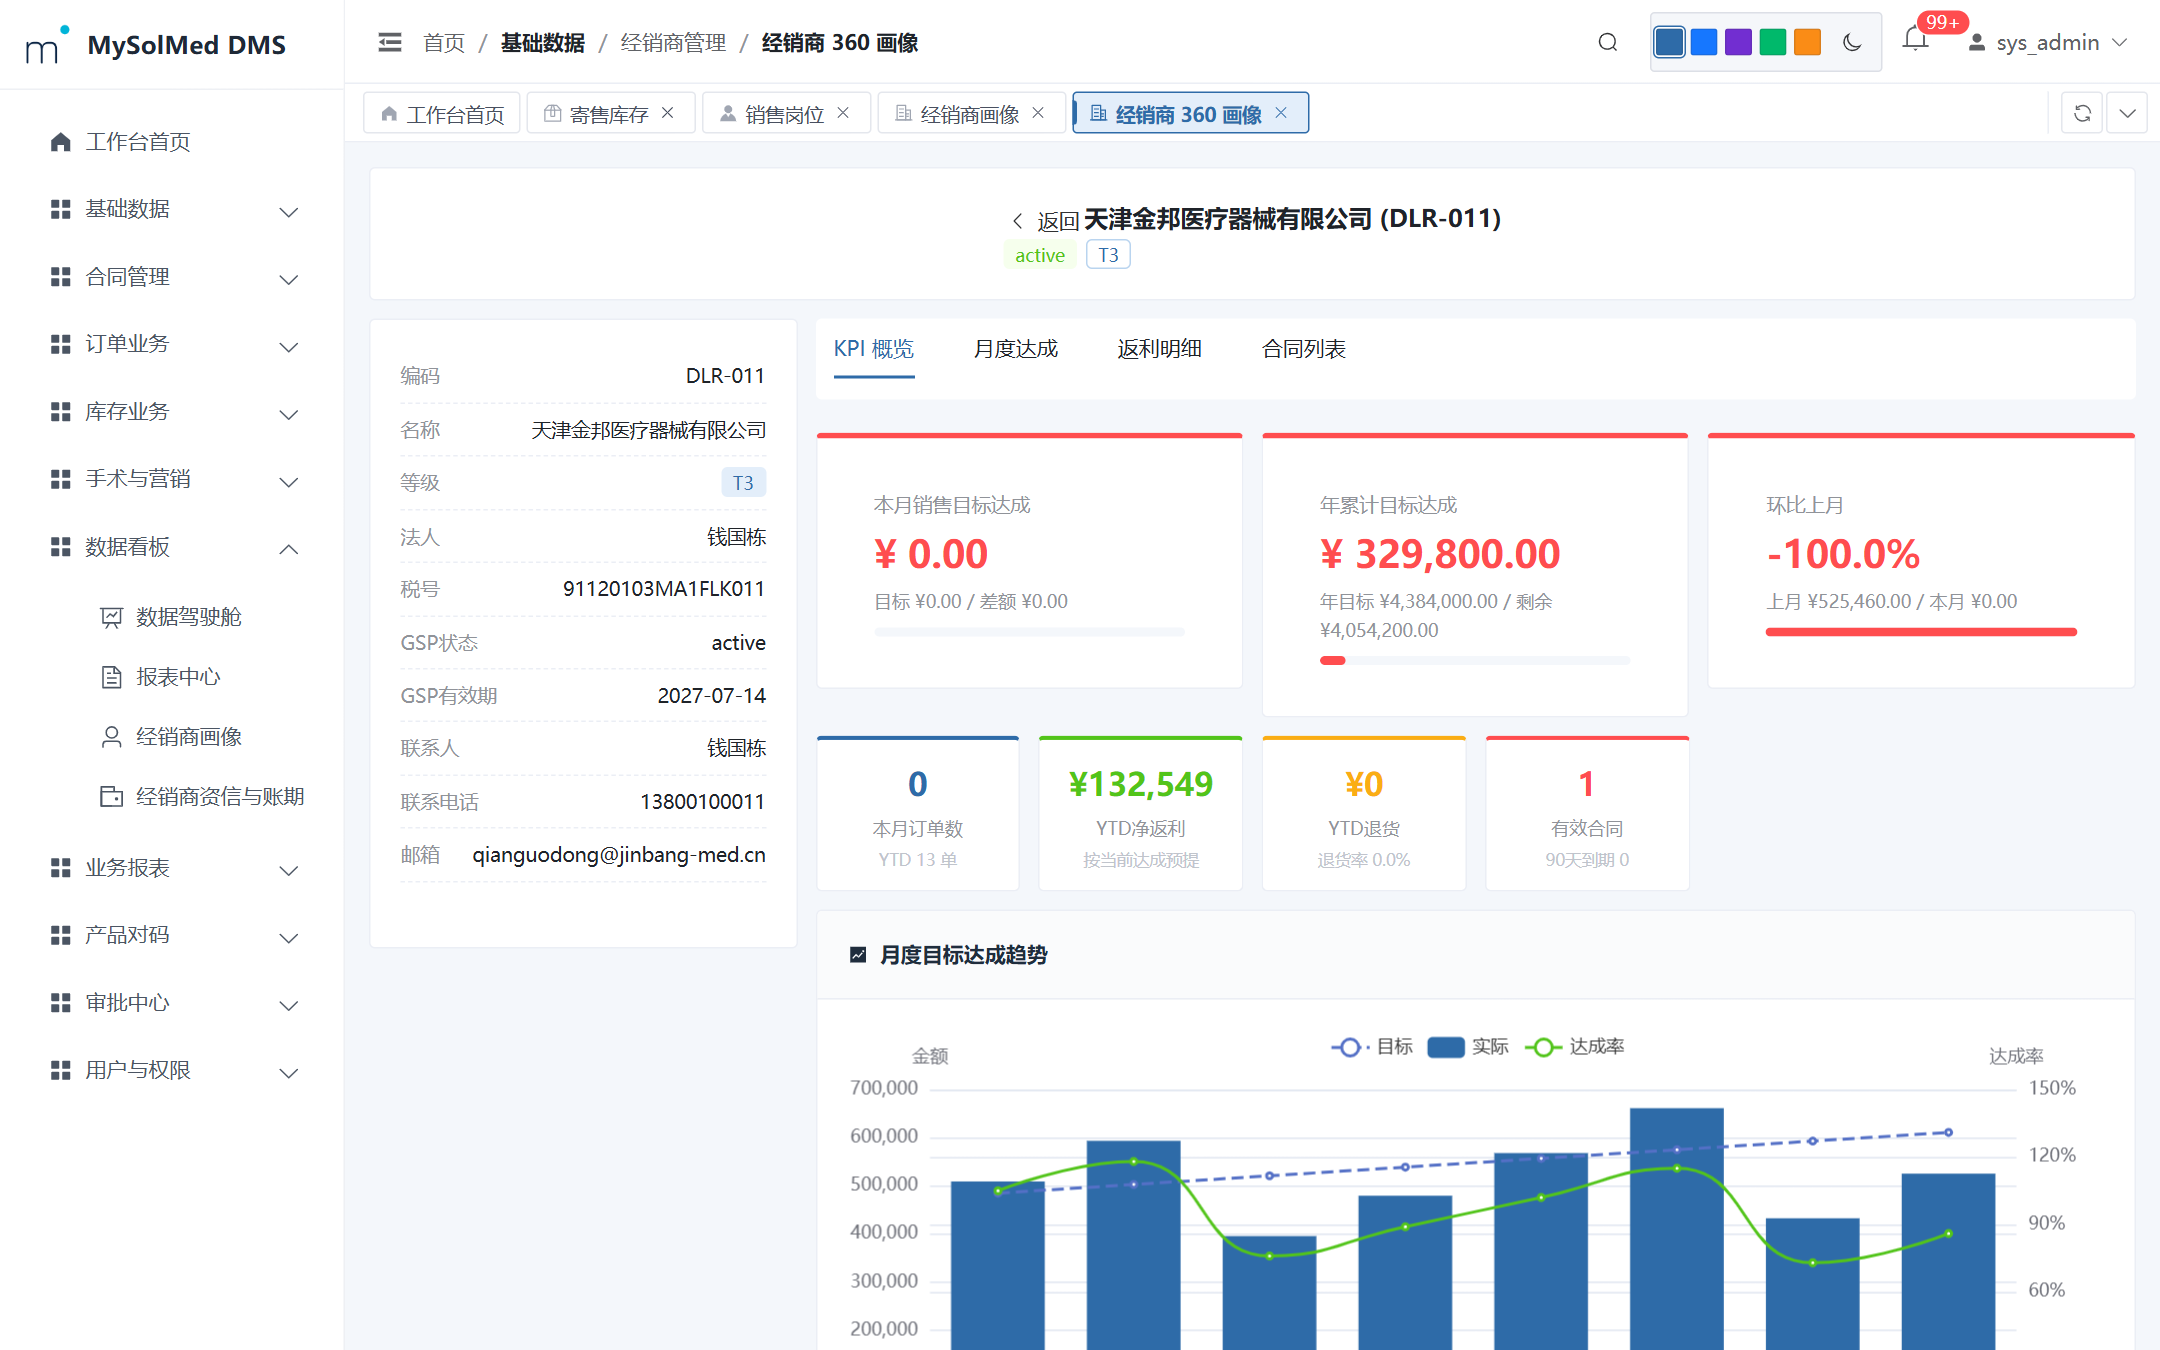This screenshot has height=1350, width=2160.
Task: Click the active status tag in the header
Action: click(1040, 255)
